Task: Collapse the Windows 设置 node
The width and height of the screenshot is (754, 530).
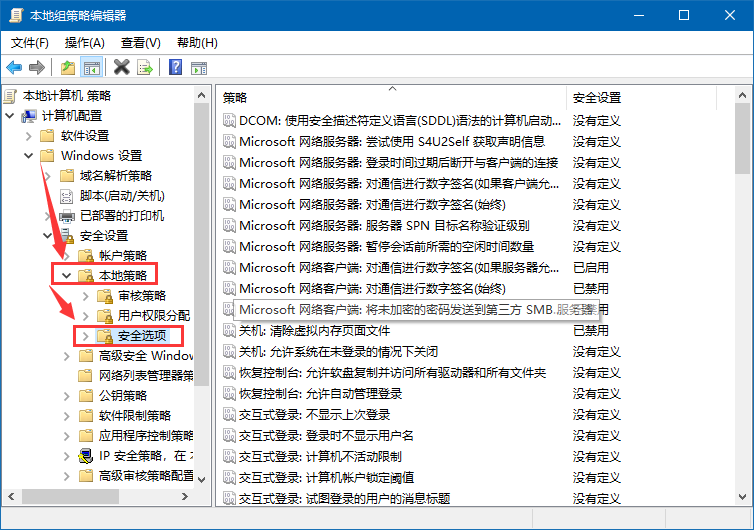Action: tap(28, 155)
